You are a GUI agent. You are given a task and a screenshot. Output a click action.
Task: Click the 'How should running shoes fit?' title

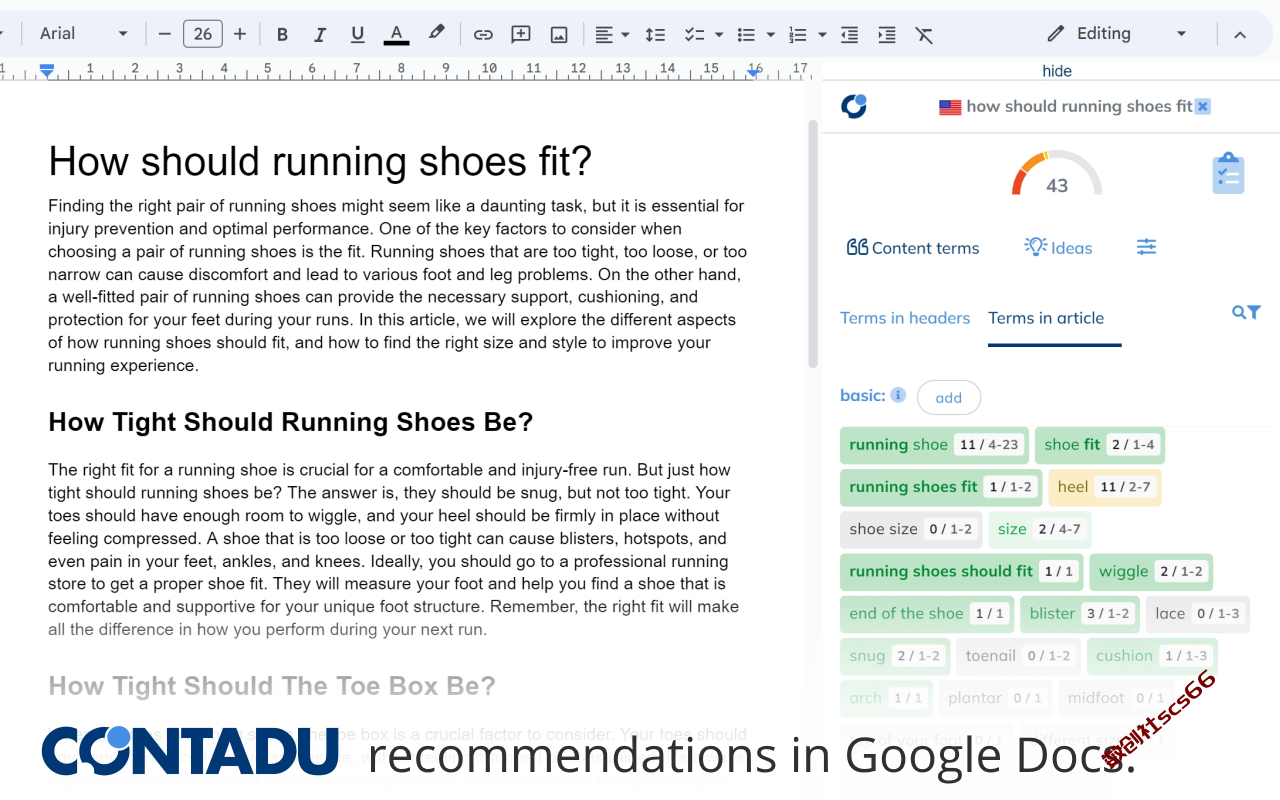pyautogui.click(x=320, y=161)
